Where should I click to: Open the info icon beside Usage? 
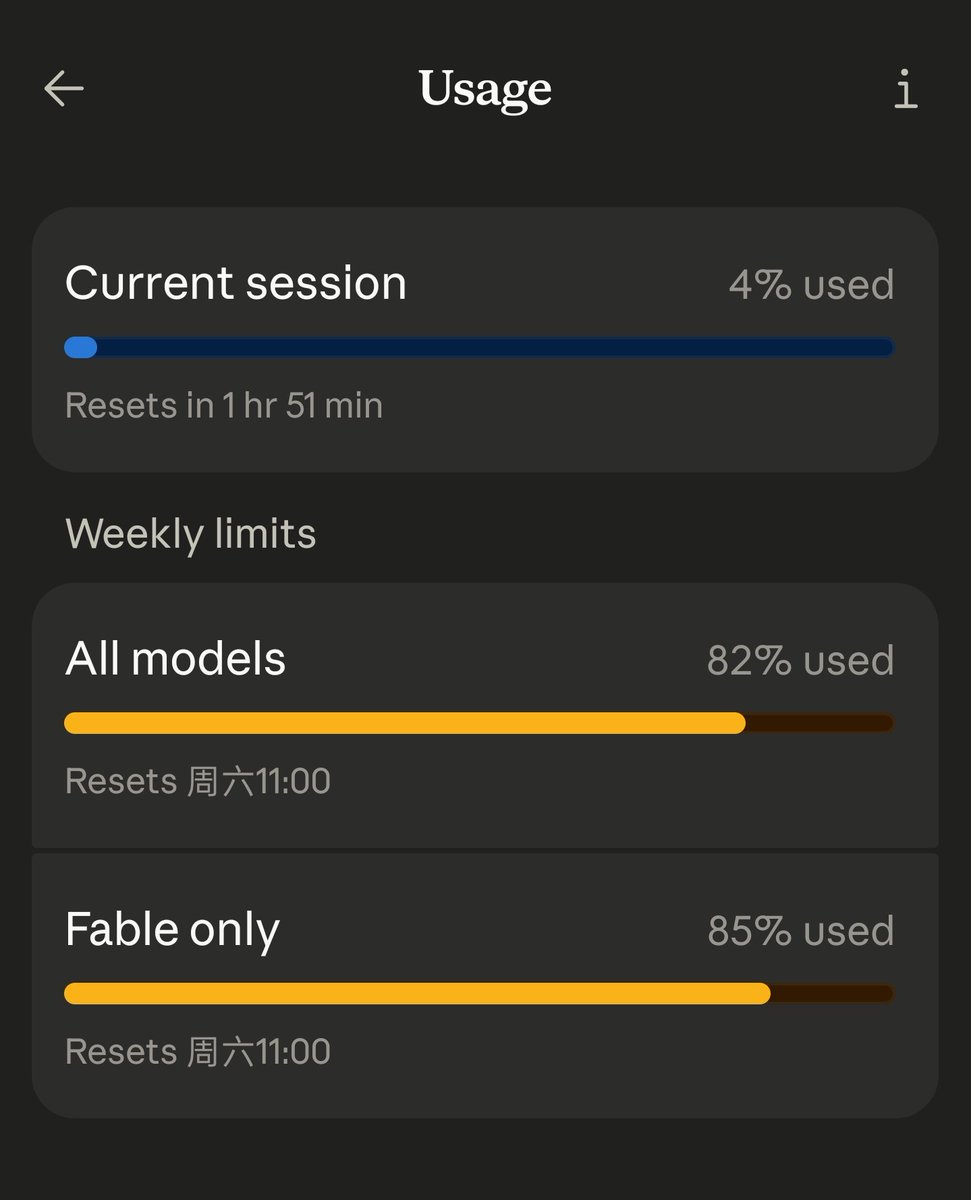click(x=905, y=89)
